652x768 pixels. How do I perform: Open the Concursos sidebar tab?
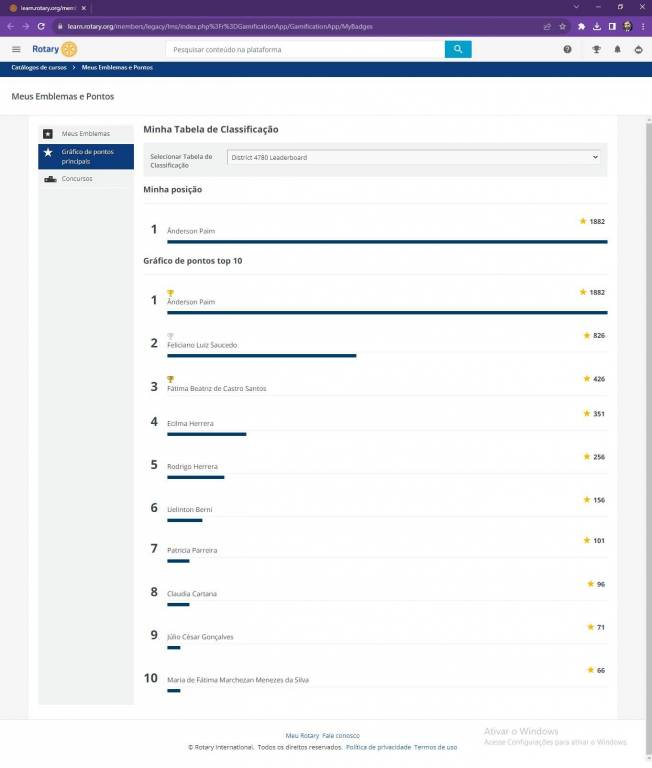click(77, 179)
